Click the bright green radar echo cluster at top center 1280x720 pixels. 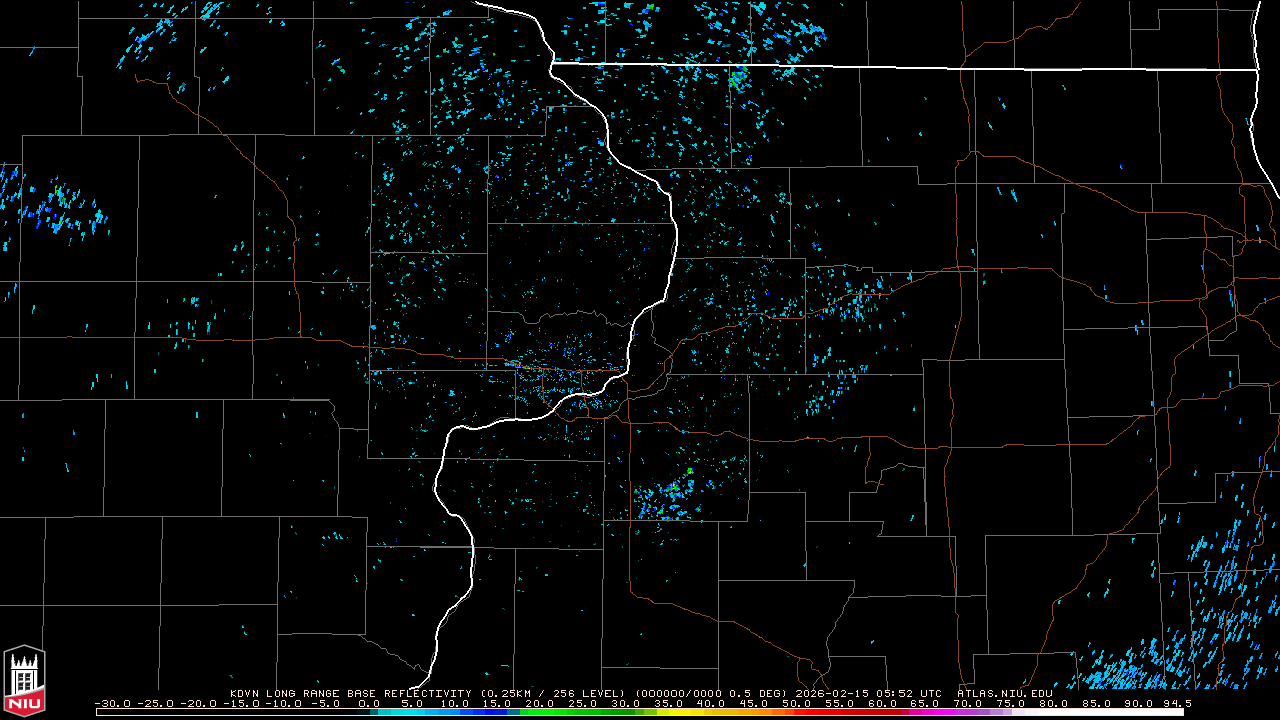coord(739,77)
